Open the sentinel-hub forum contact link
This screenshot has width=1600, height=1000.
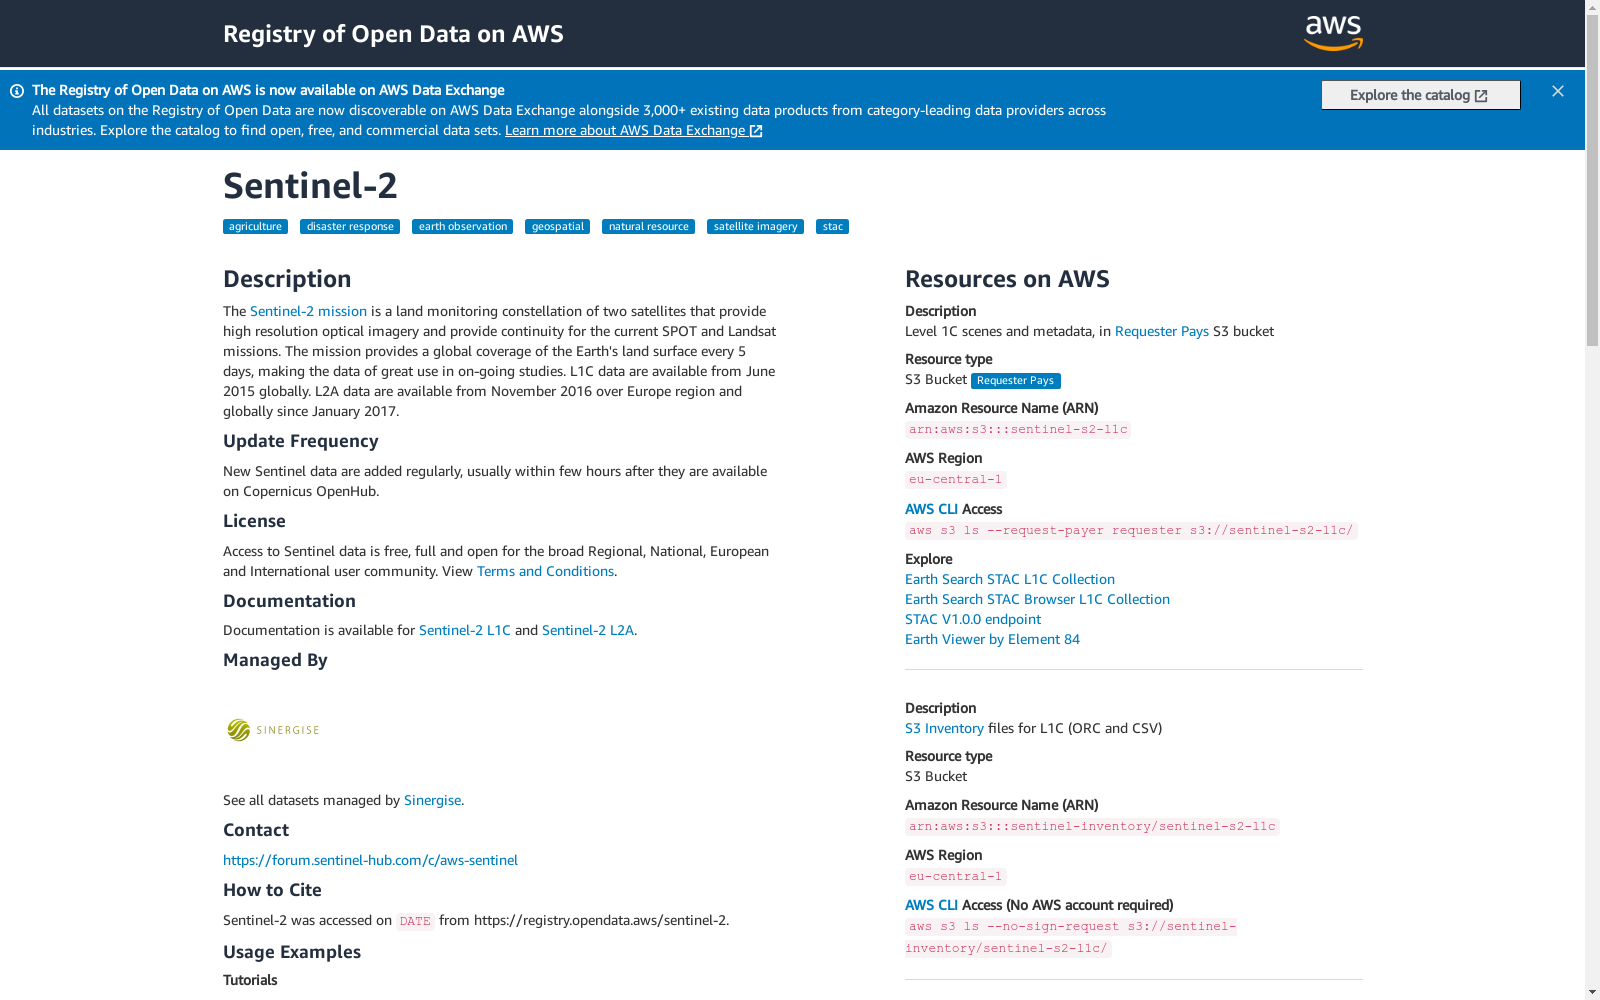pyautogui.click(x=370, y=860)
